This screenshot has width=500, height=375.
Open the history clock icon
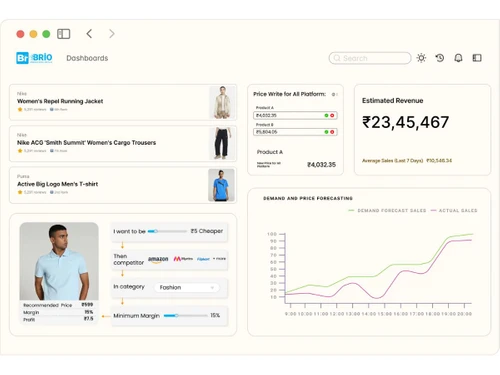click(x=440, y=58)
